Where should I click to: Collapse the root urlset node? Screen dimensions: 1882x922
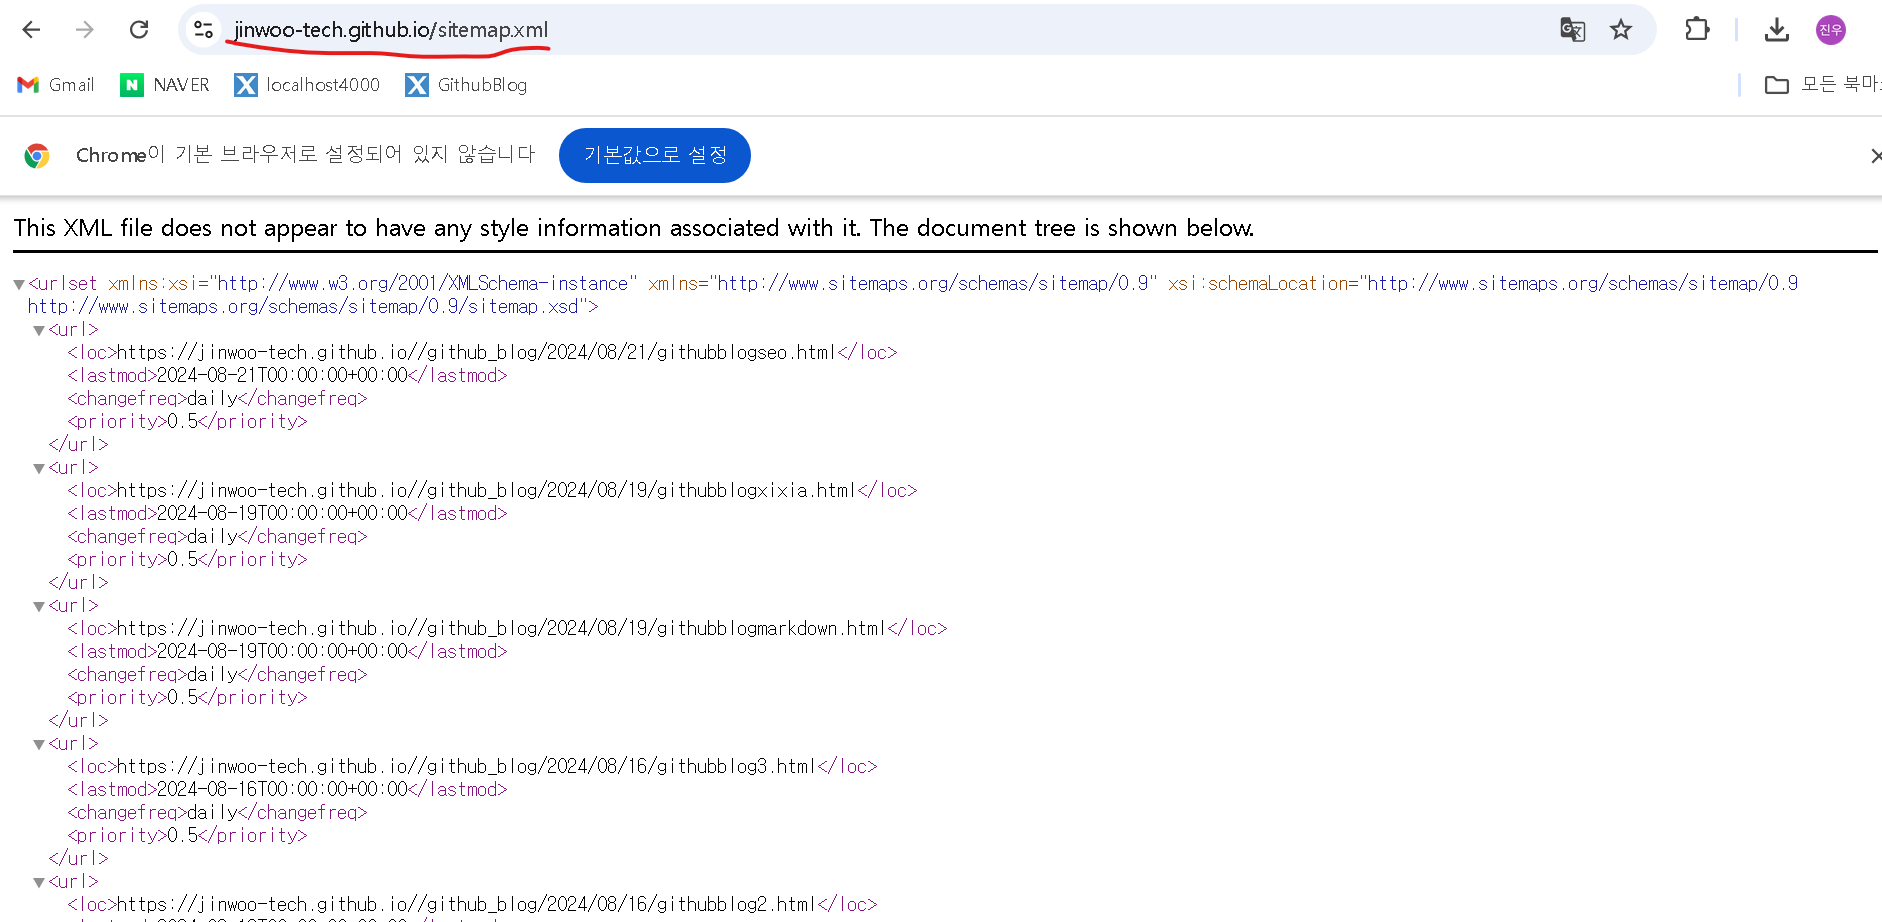[18, 285]
